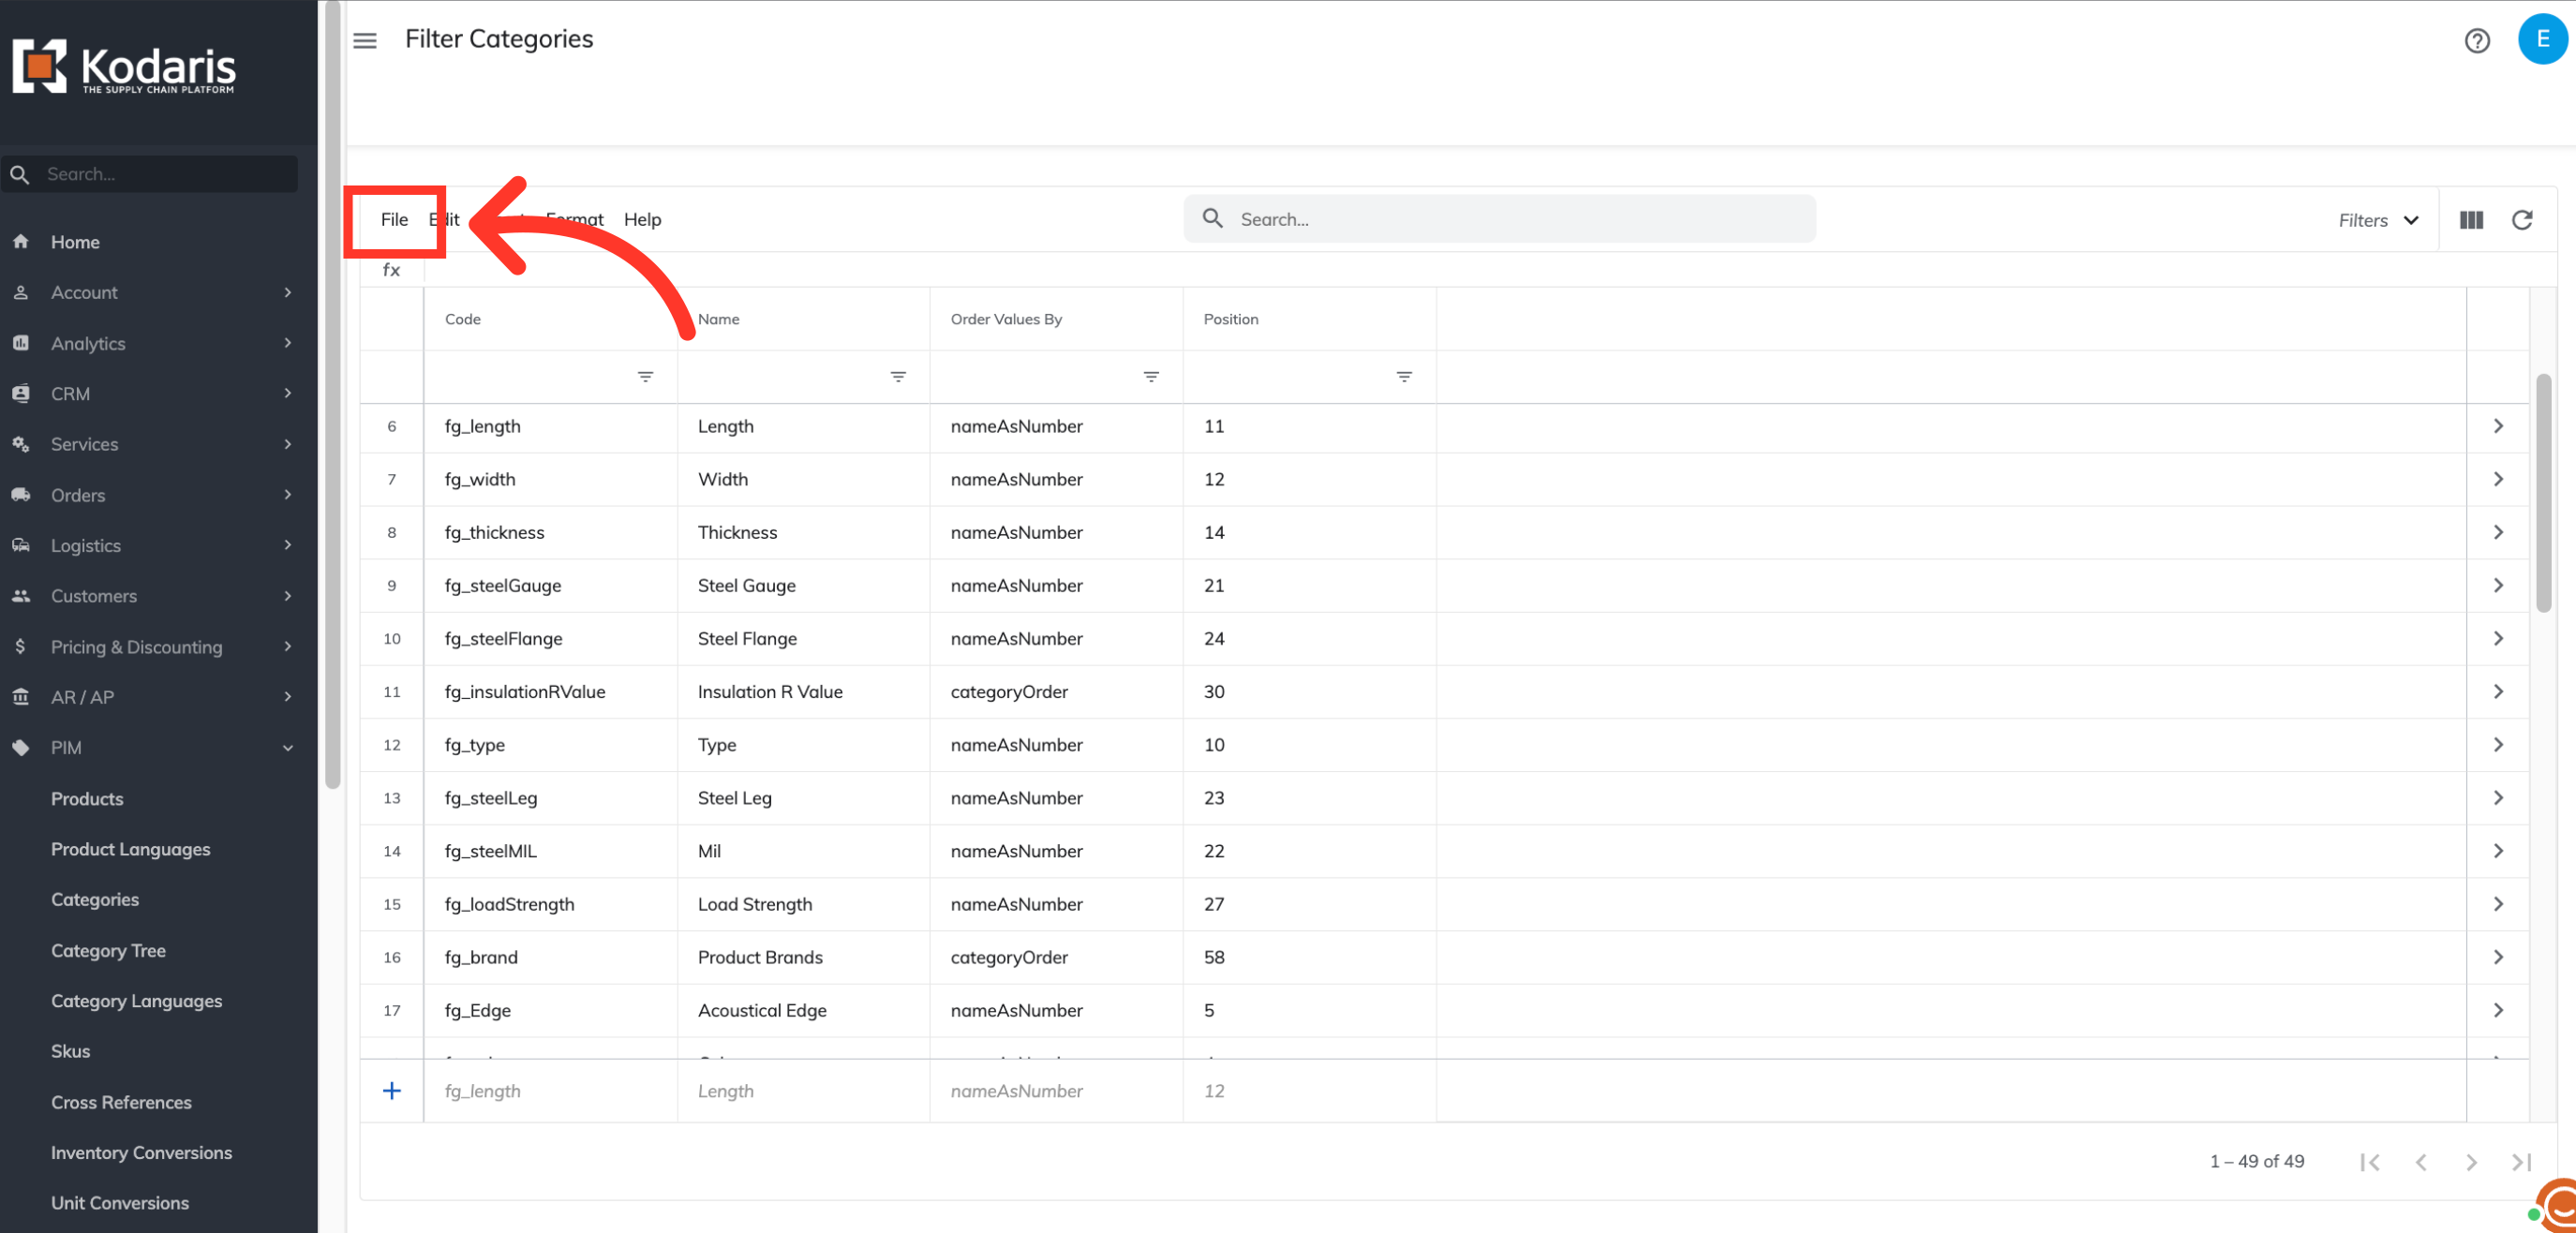The height and width of the screenshot is (1233, 2576).
Task: Click the Code column filter icon
Action: coord(645,376)
